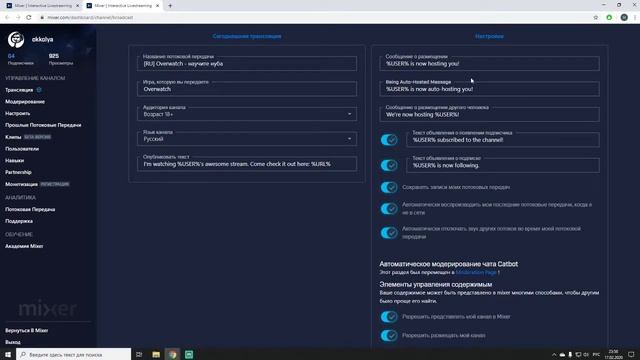The image size is (640, 360).
Task: Open a new browser tab with plus
Action: (170, 6)
